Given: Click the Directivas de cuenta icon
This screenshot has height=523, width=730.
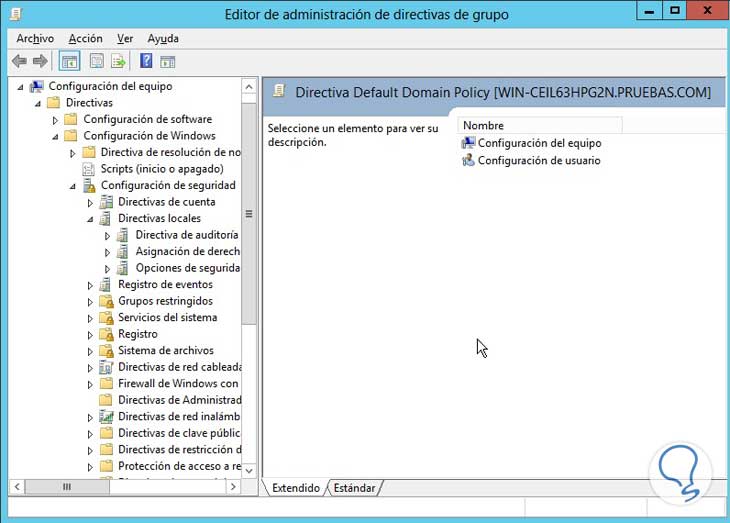Looking at the screenshot, I should (106, 202).
